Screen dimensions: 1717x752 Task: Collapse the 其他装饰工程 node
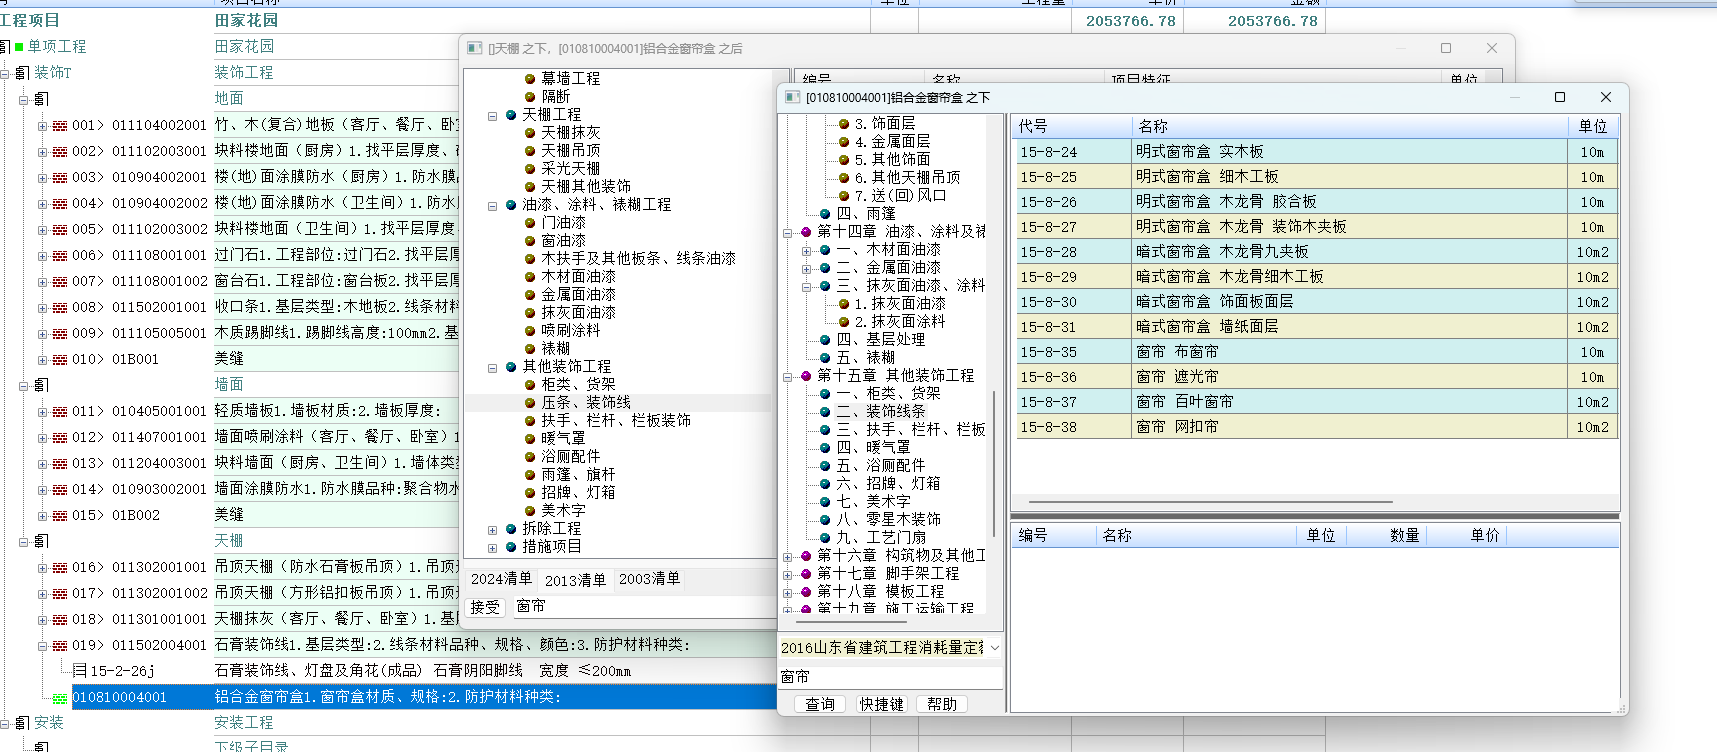492,368
